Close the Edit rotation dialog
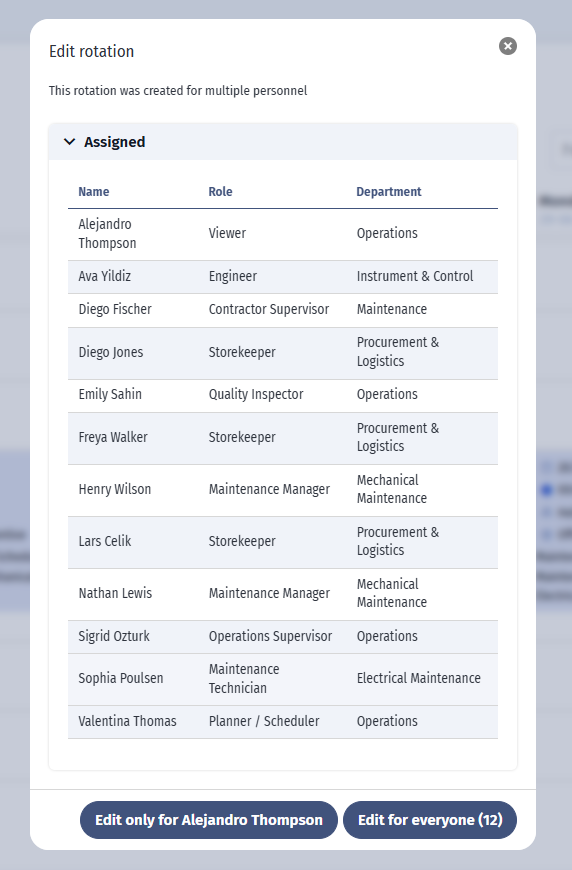This screenshot has height=870, width=572. pyautogui.click(x=508, y=46)
